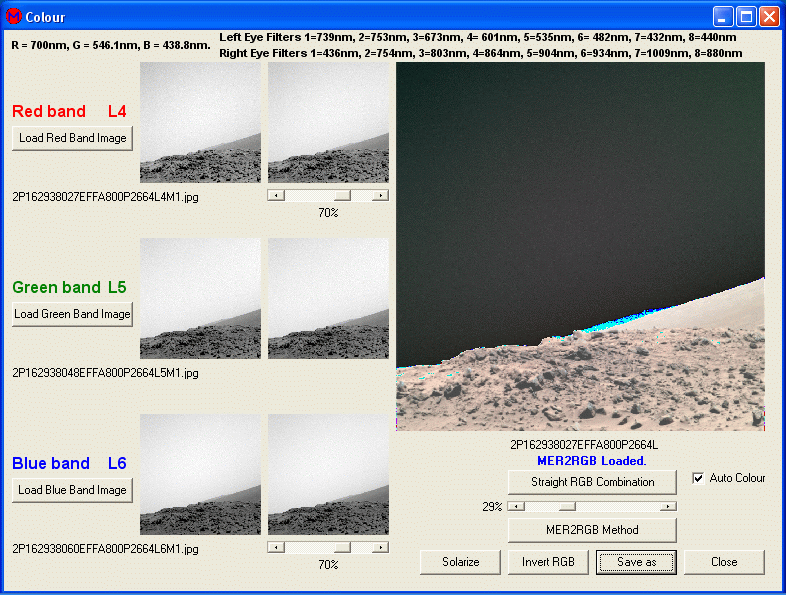
Task: Click the Blue band L6 label
Action: pyautogui.click(x=69, y=463)
